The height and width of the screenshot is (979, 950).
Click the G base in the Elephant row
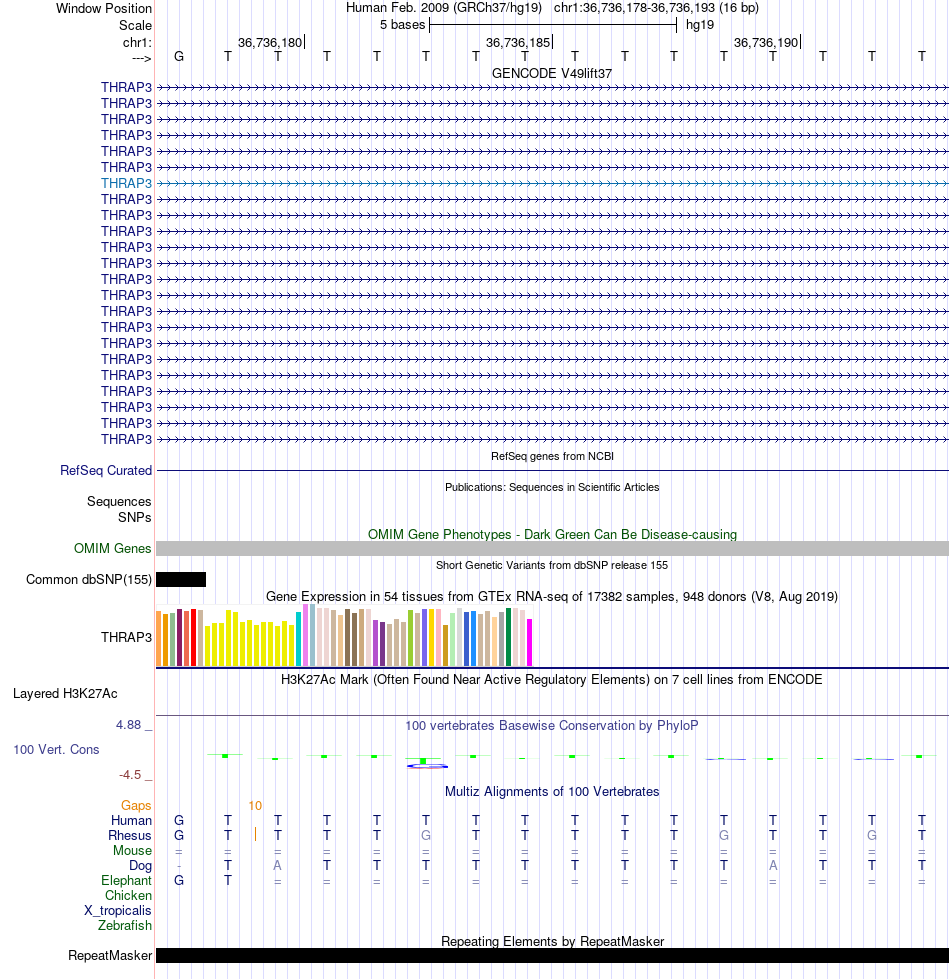pos(179,880)
